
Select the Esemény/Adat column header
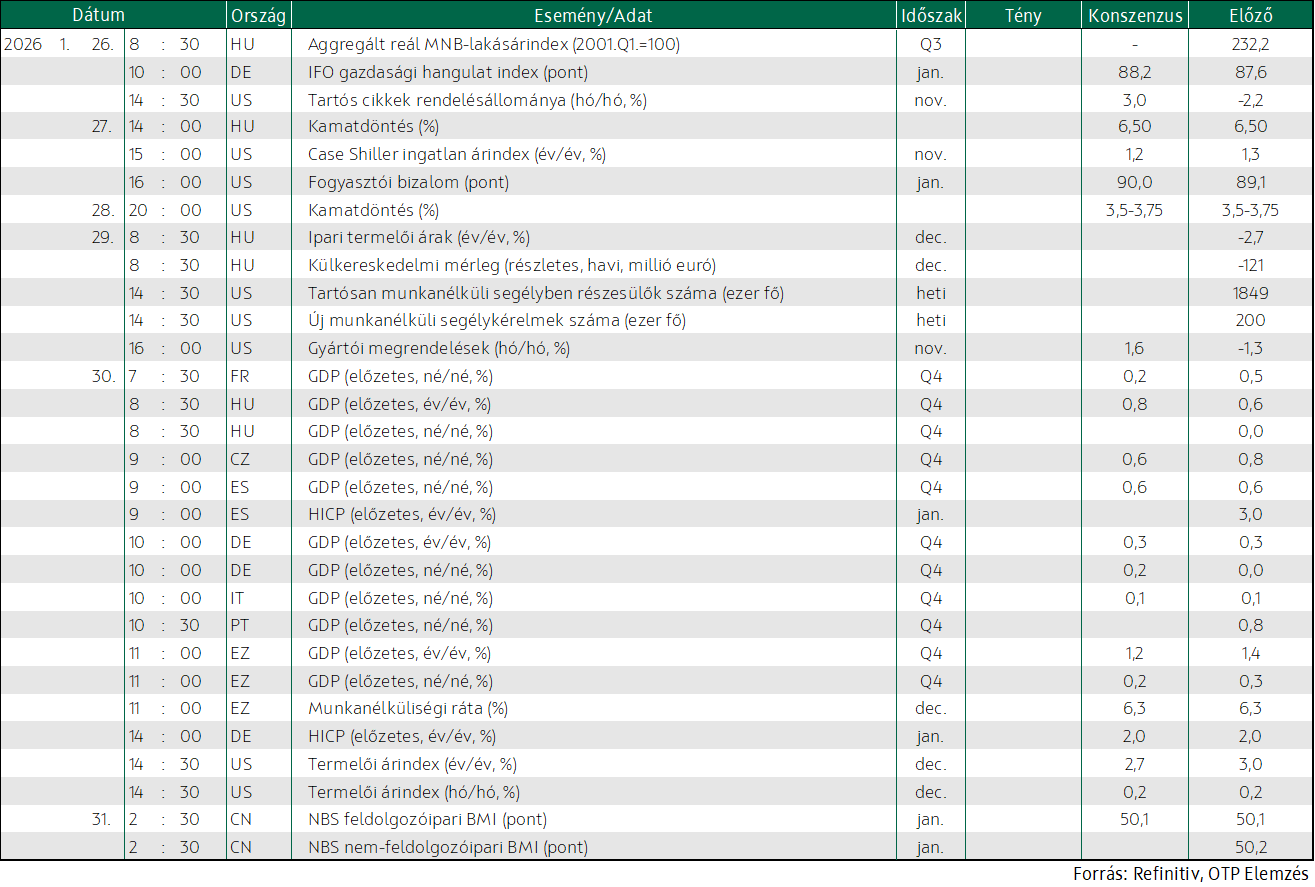point(594,16)
